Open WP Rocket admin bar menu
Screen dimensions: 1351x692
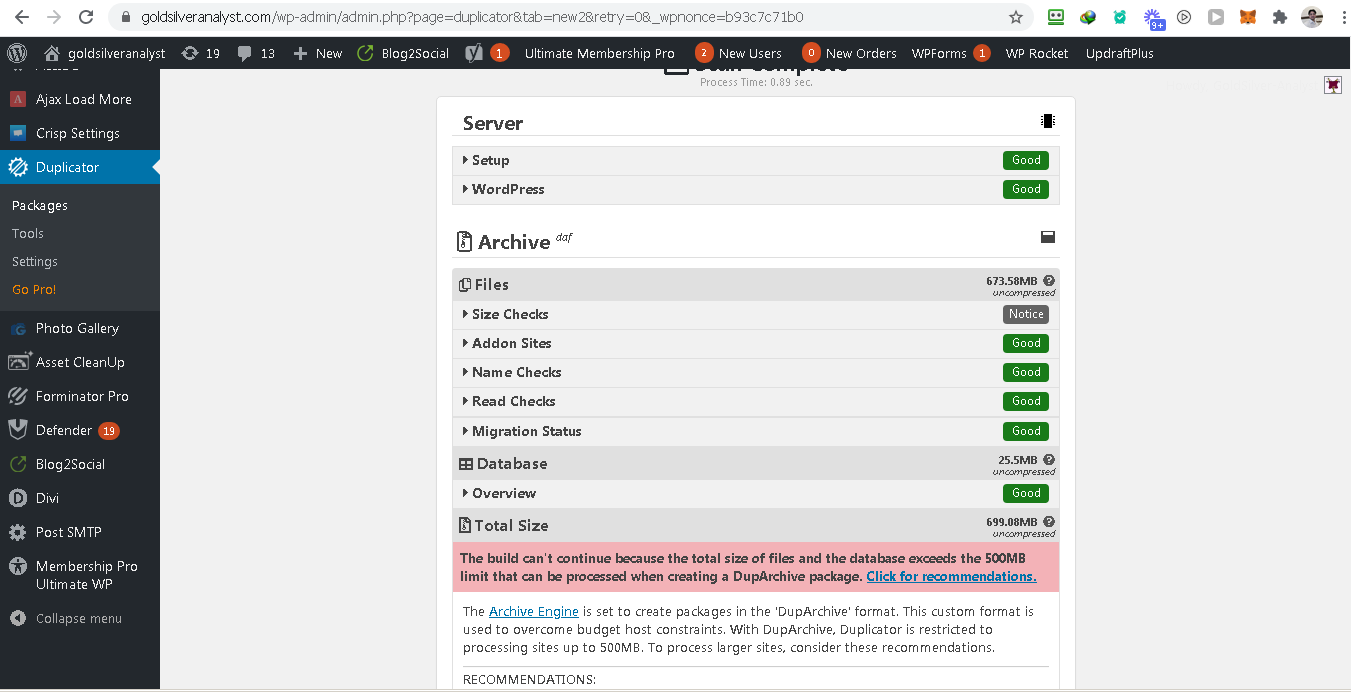point(1036,53)
